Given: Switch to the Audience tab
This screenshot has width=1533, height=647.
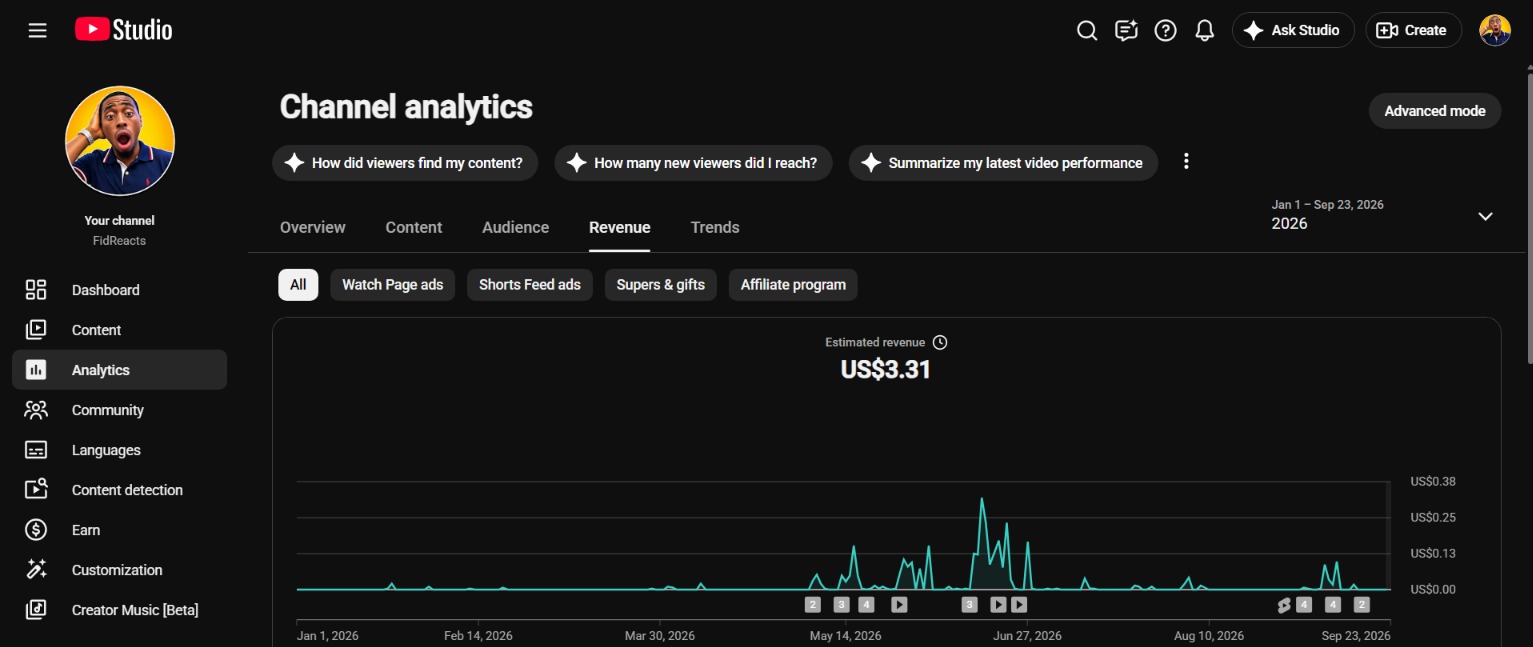Looking at the screenshot, I should [x=516, y=227].
